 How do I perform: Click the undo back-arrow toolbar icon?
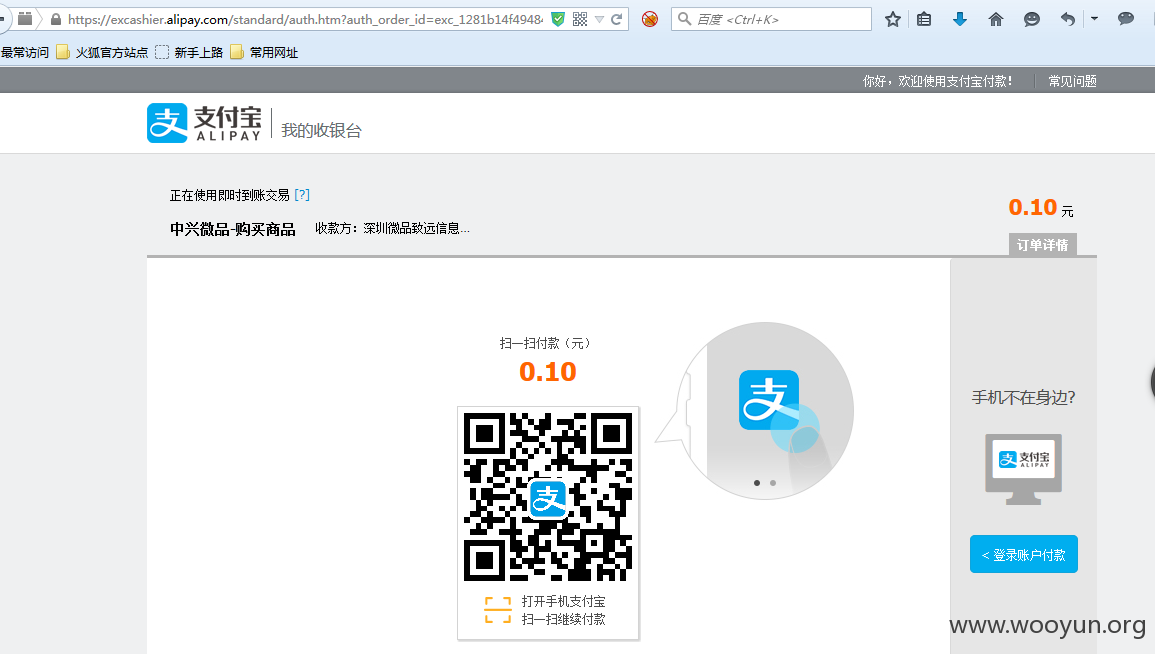1067,19
